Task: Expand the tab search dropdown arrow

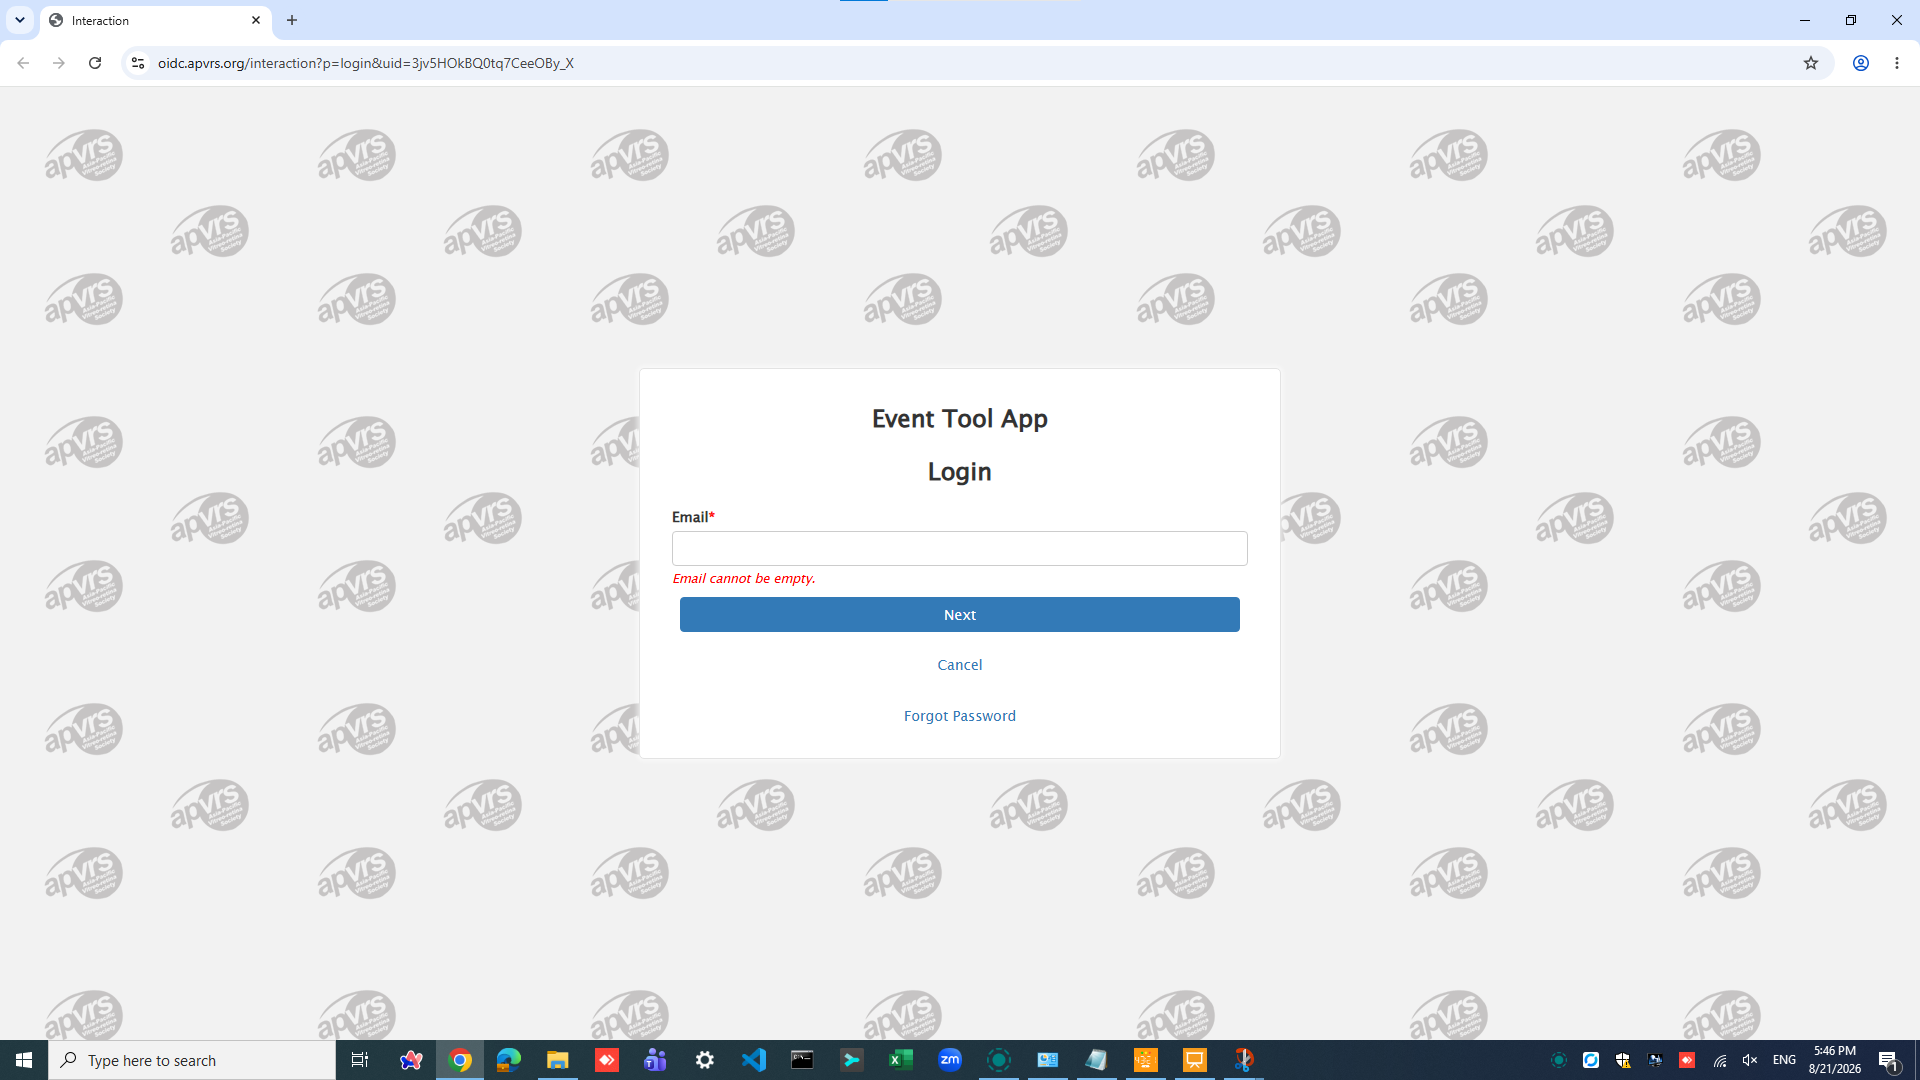Action: [x=19, y=20]
